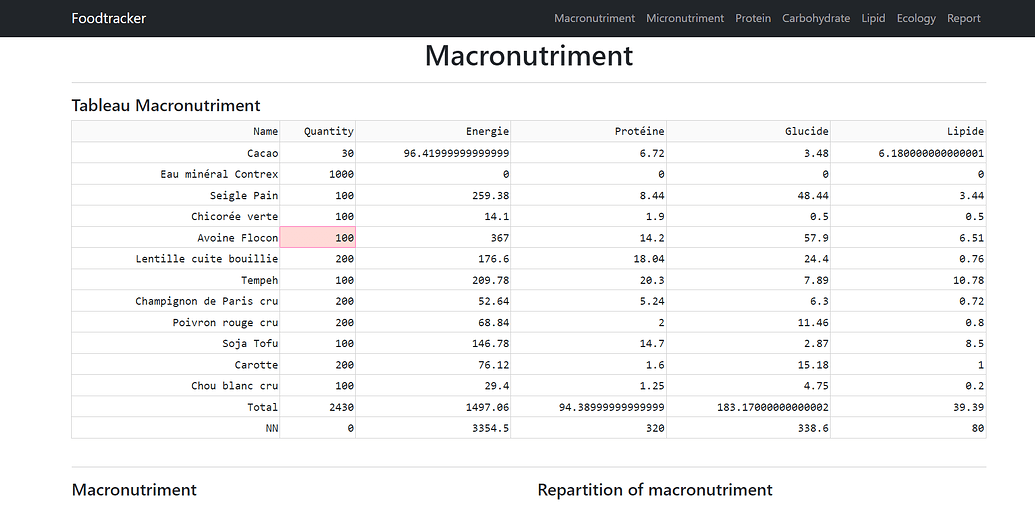The width and height of the screenshot is (1035, 513).
Task: Select the Lentille cuite bouillie name cell
Action: click(176, 259)
